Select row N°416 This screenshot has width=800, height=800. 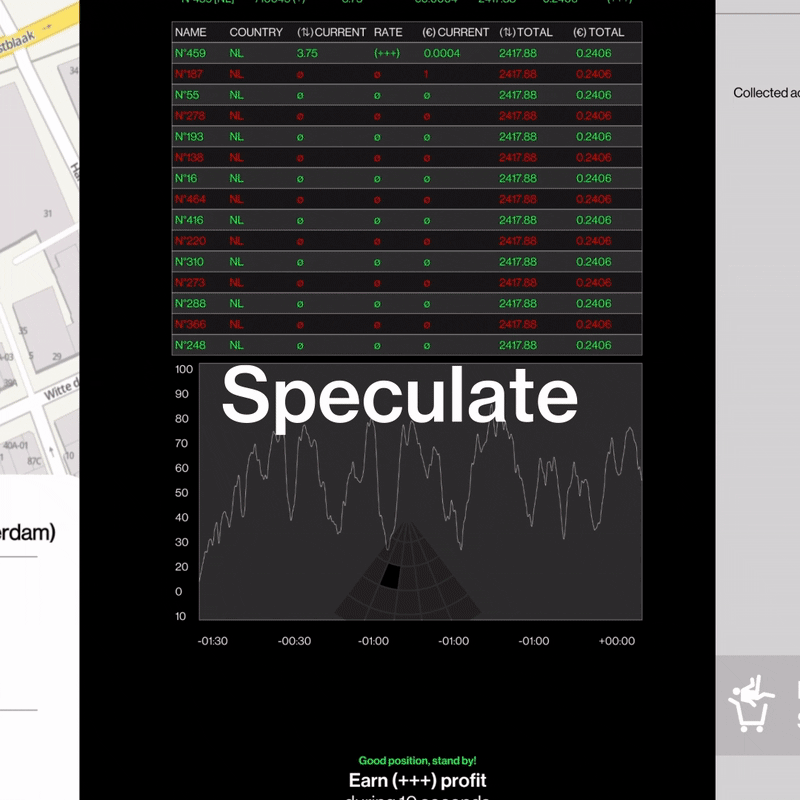point(407,220)
